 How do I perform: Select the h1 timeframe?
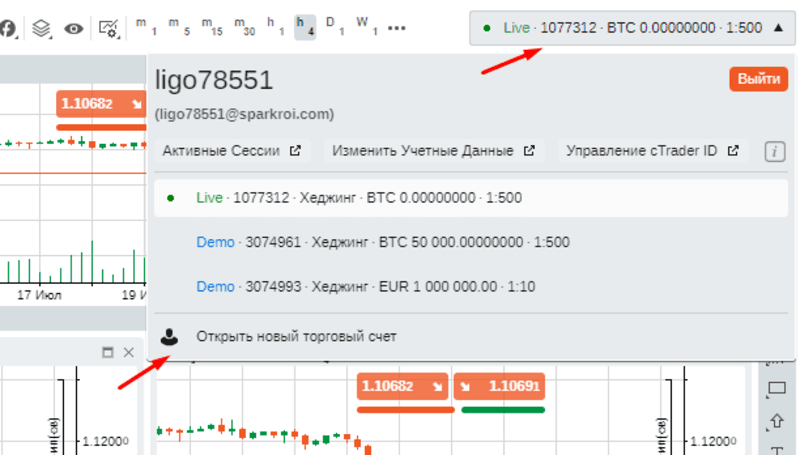[276, 27]
